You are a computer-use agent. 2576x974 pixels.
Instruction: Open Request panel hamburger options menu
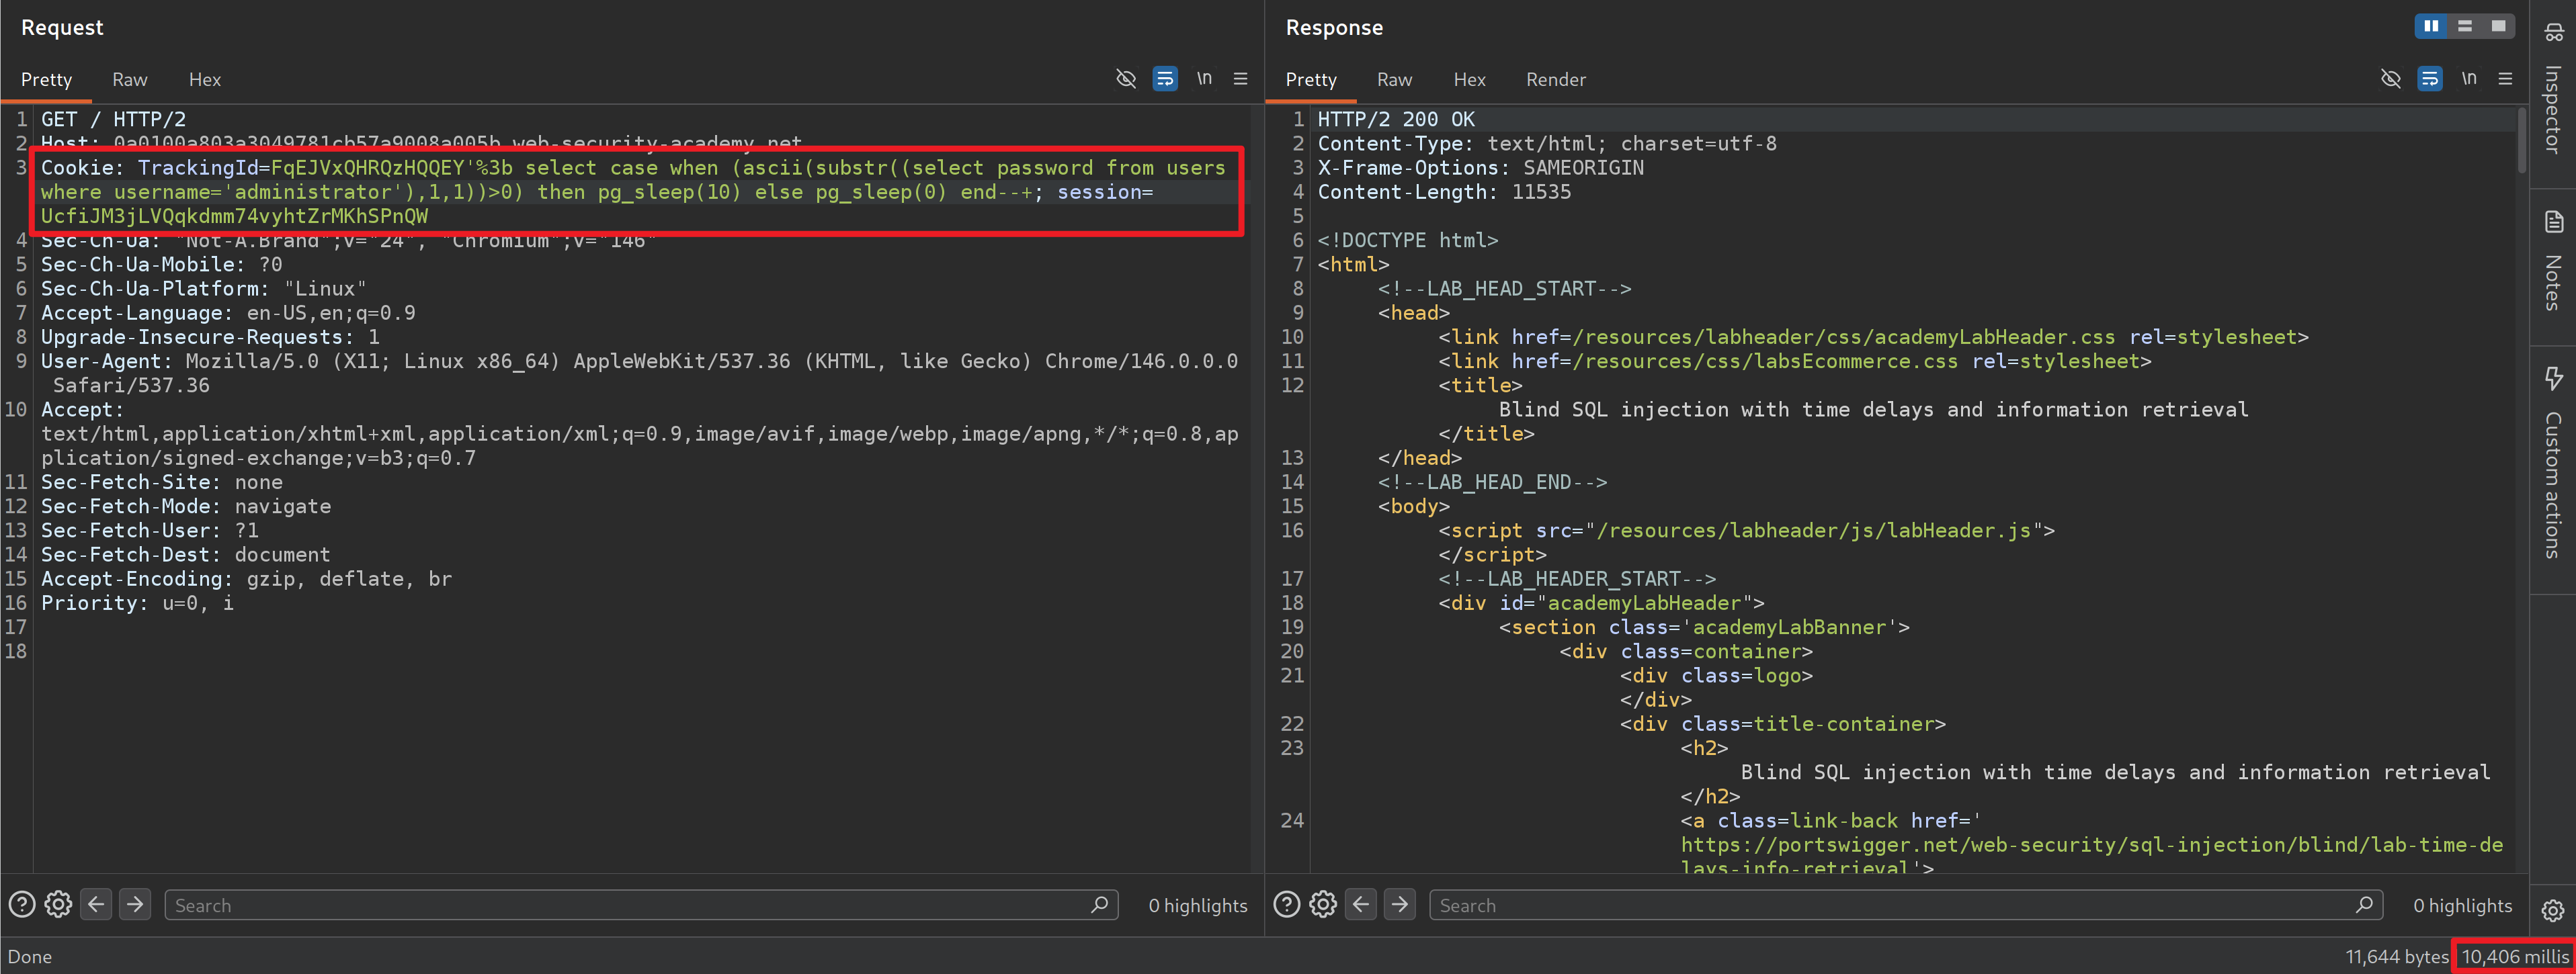pyautogui.click(x=1240, y=78)
